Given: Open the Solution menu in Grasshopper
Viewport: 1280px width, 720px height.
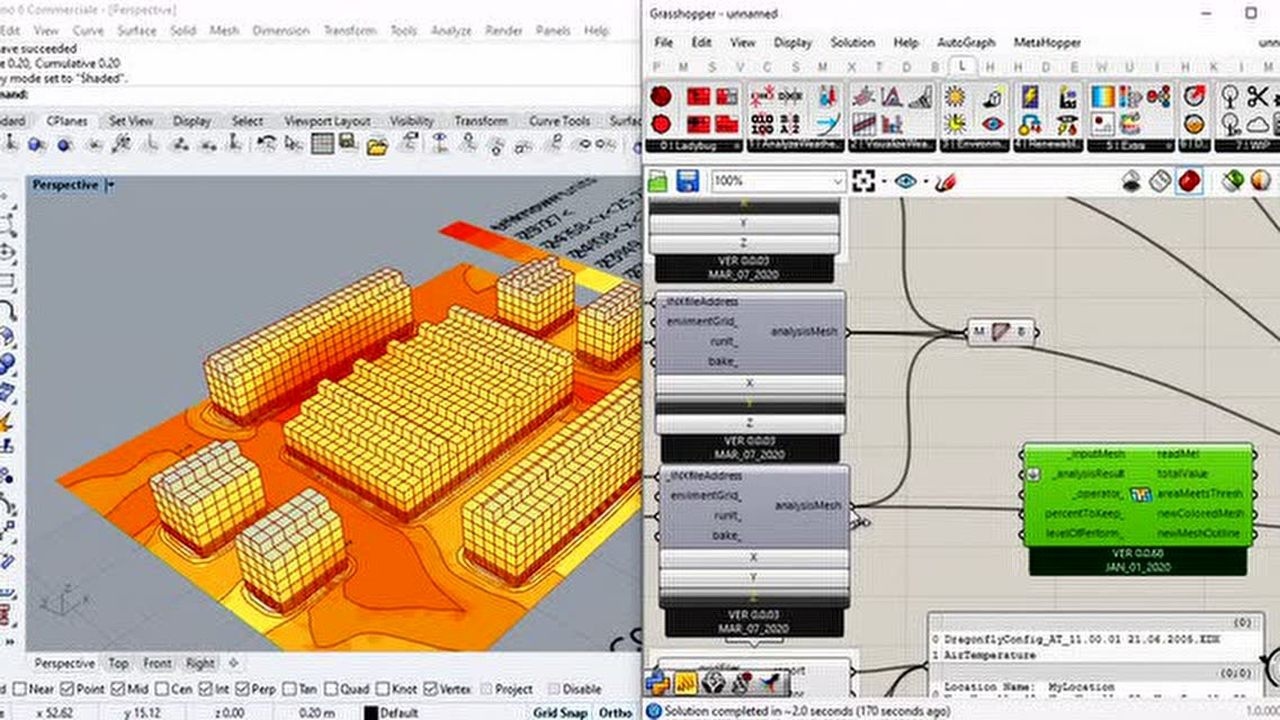Looking at the screenshot, I should [852, 43].
